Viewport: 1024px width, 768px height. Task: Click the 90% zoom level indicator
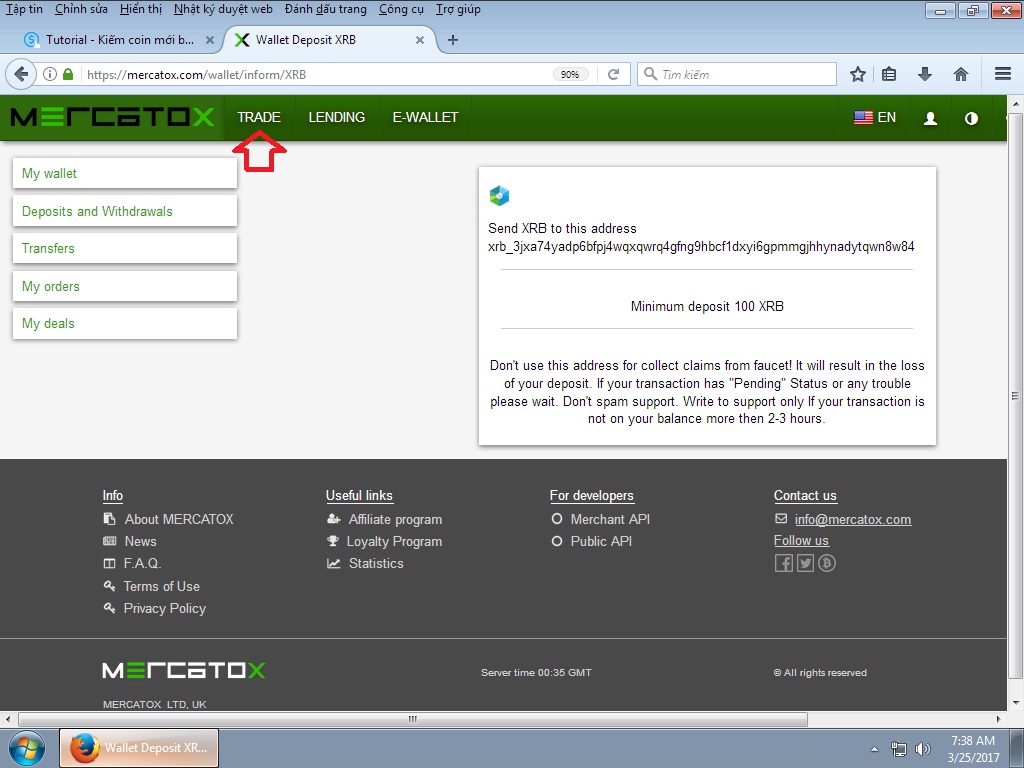(569, 74)
